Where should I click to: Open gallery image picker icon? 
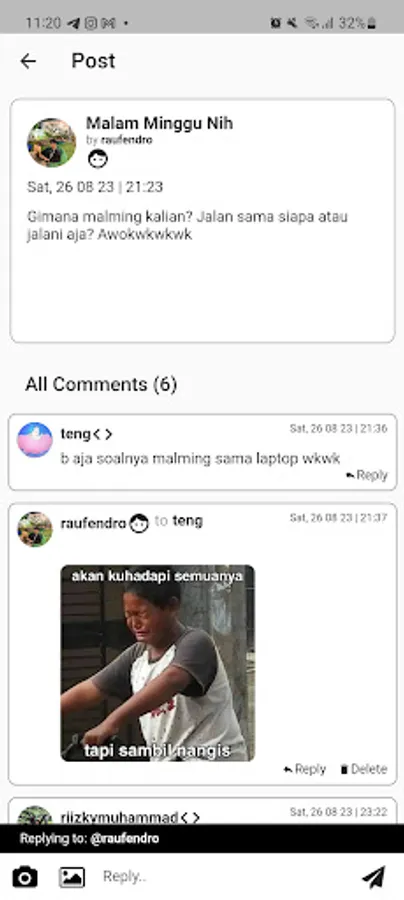72,876
